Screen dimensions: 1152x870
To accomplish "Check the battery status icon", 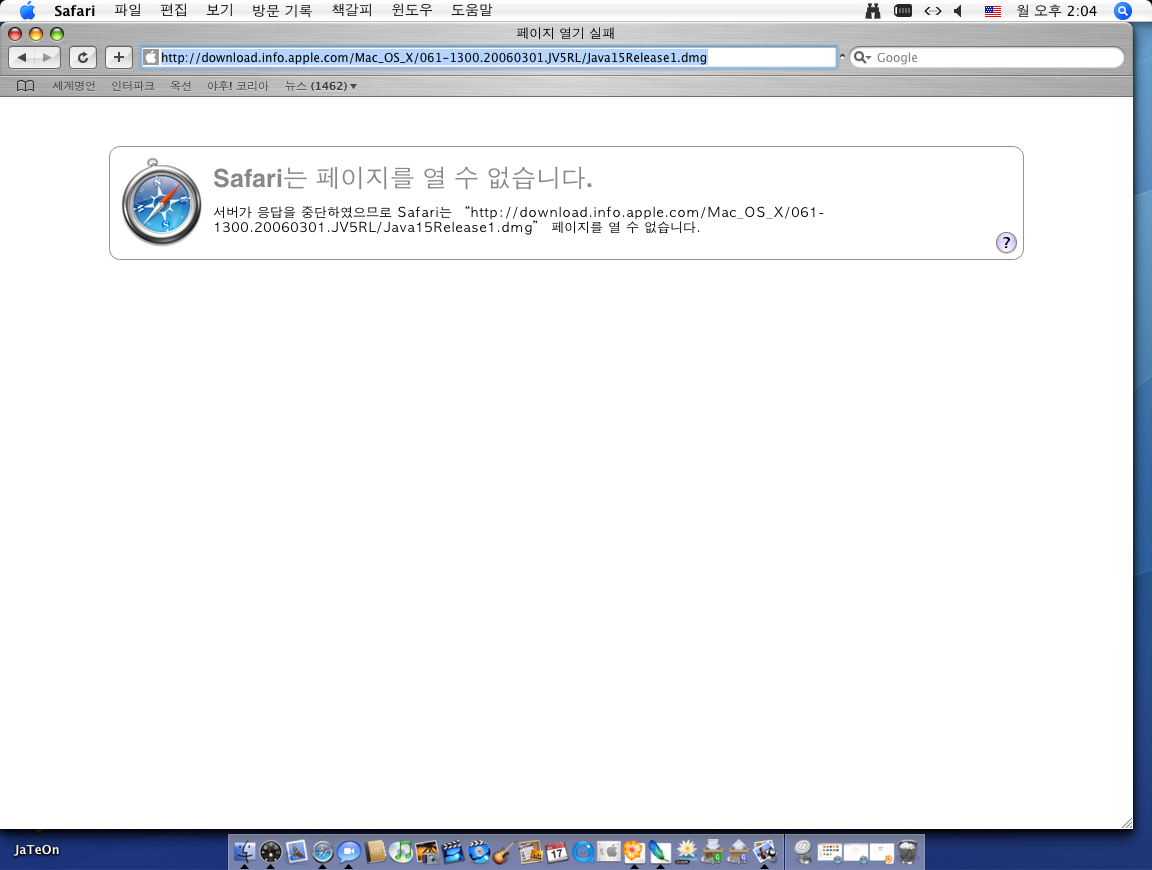I will click(x=903, y=10).
